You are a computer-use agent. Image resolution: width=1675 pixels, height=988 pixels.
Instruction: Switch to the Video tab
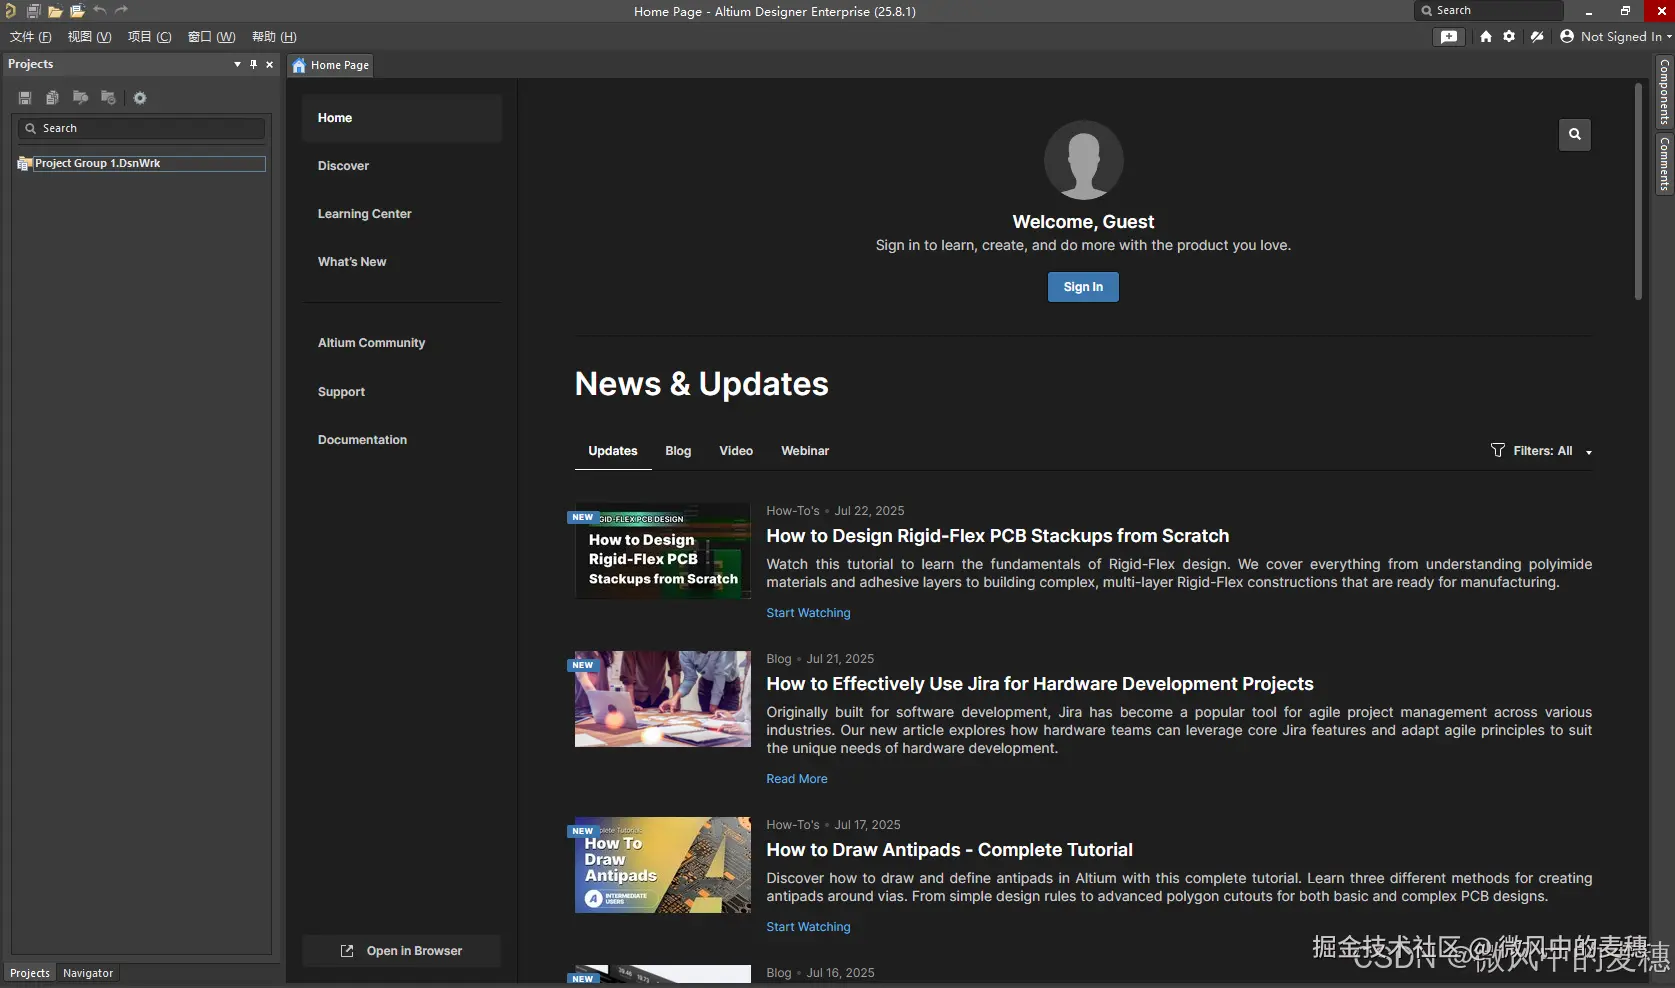coord(736,451)
